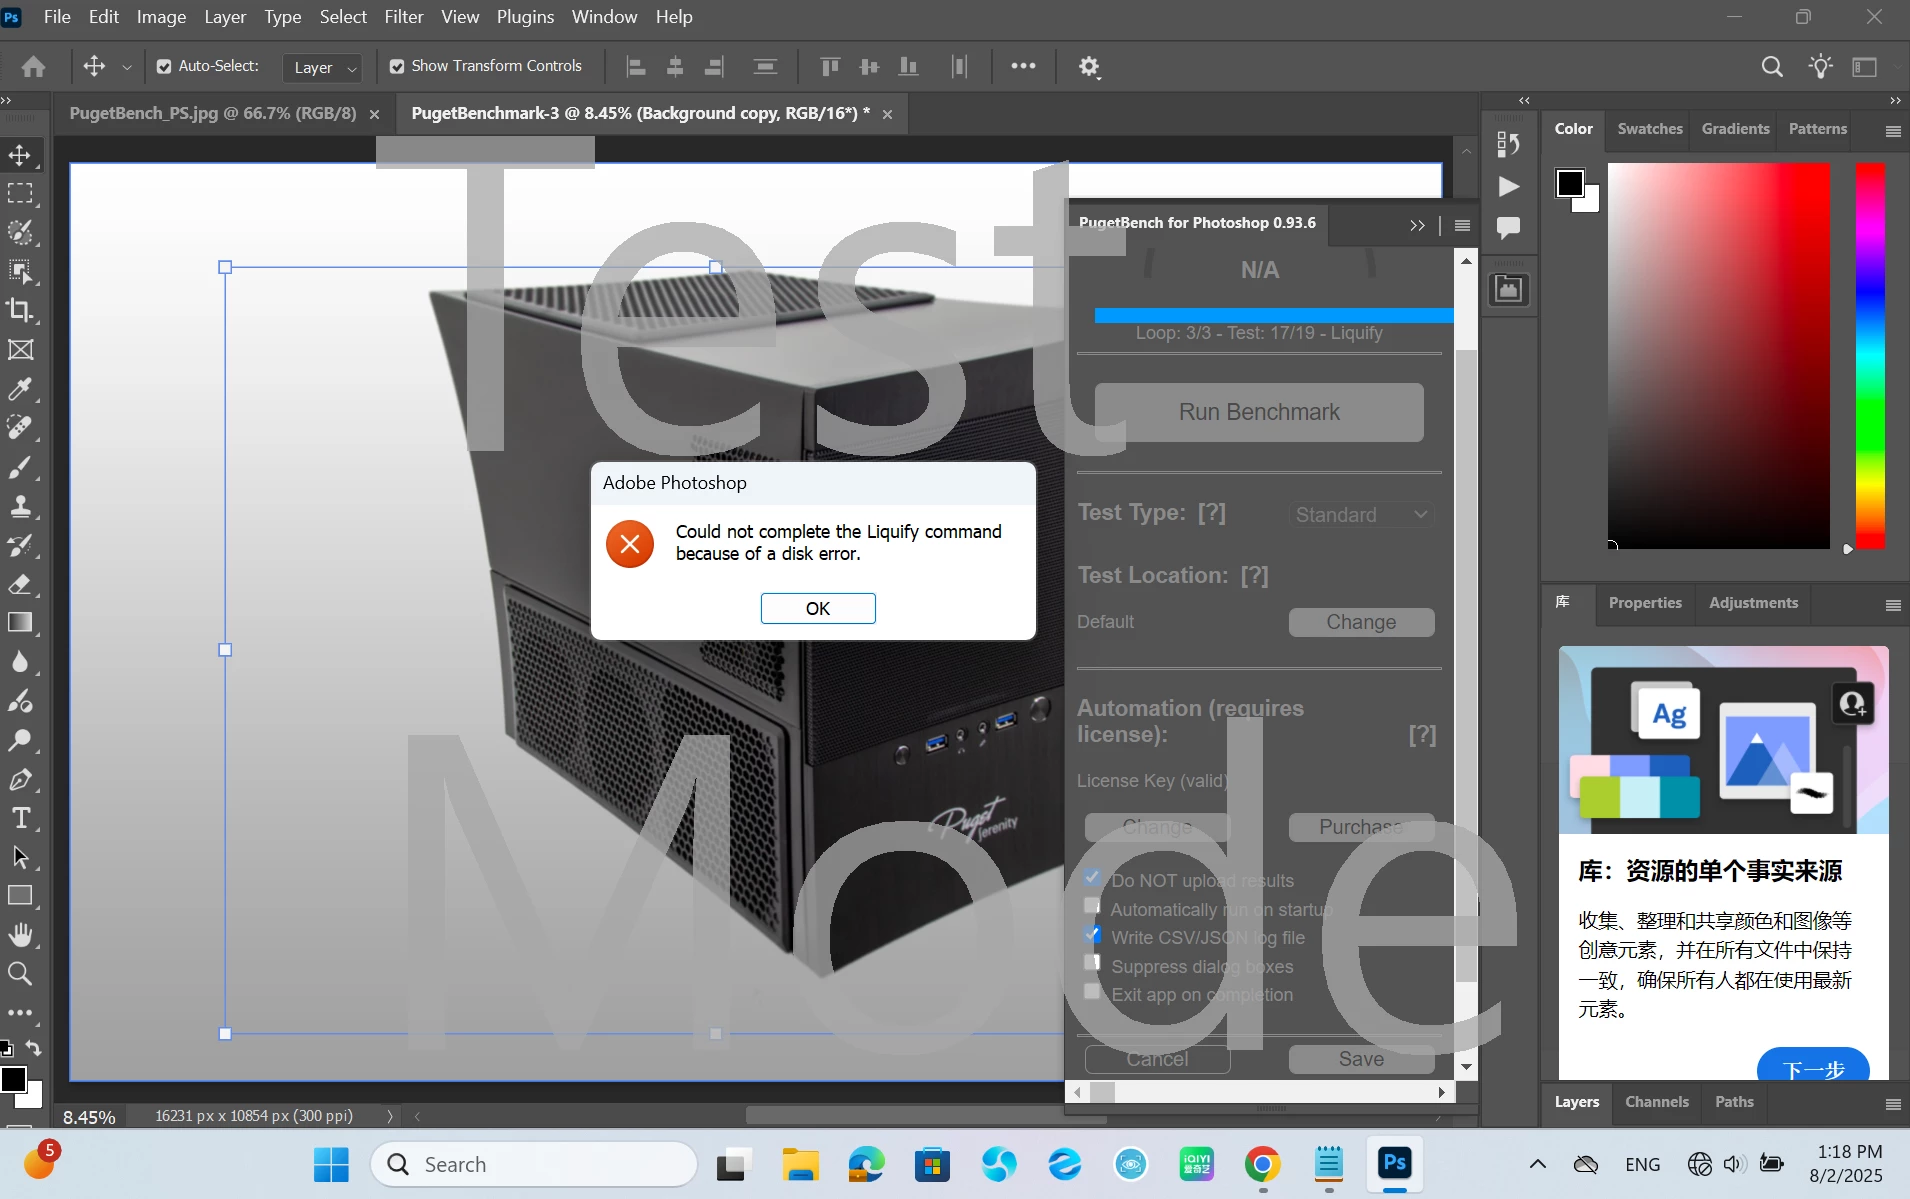Toggle Write CSV/JSON log file checkbox
Screen dimensions: 1910x1199
point(1092,935)
